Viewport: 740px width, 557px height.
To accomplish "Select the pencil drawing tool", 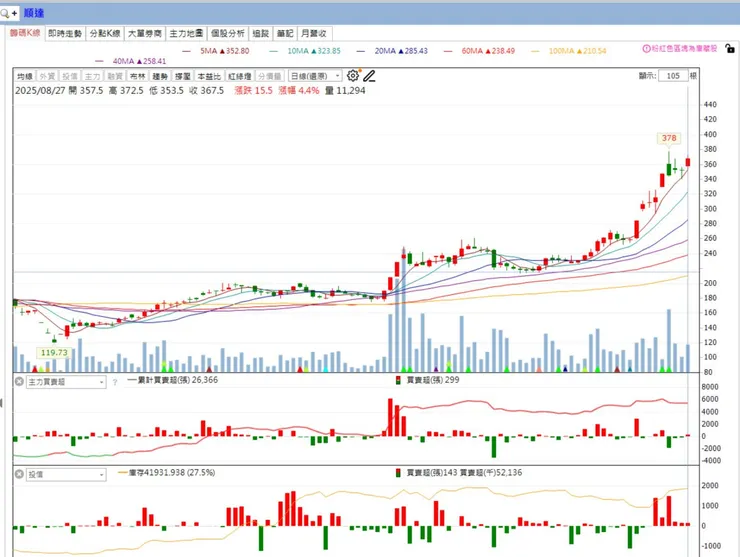I will point(369,76).
